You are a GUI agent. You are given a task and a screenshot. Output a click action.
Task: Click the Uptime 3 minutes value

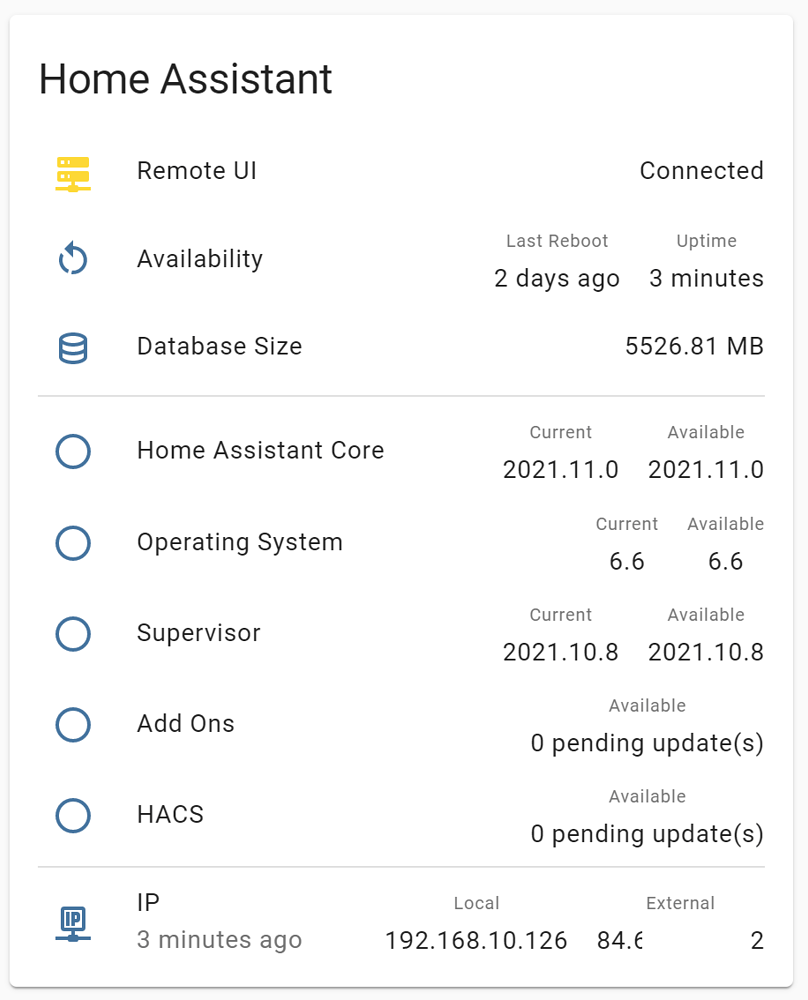pyautogui.click(x=706, y=278)
